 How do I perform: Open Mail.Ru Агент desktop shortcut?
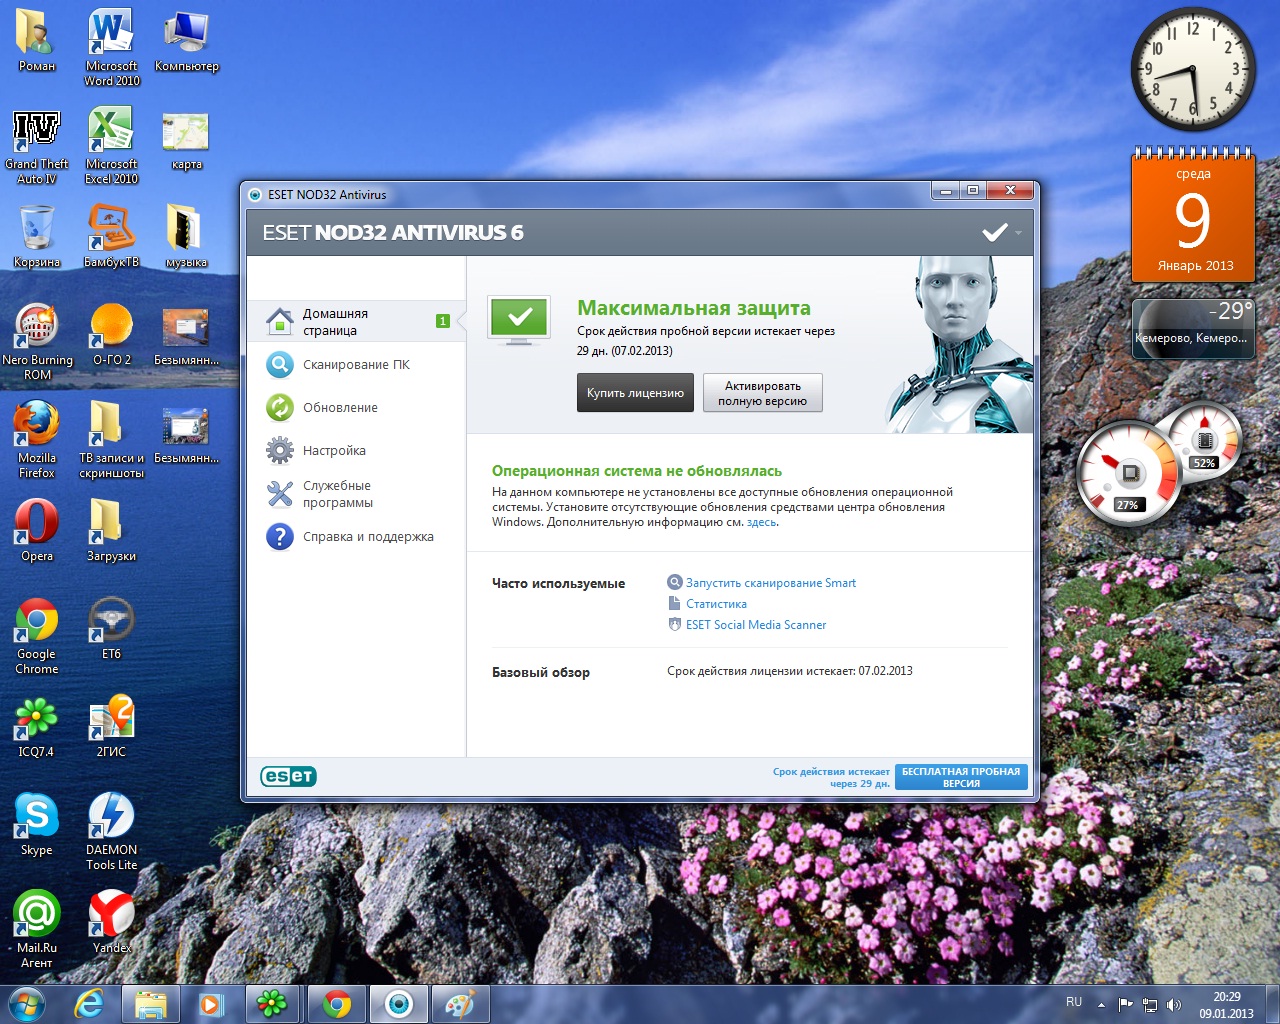pos(37,930)
